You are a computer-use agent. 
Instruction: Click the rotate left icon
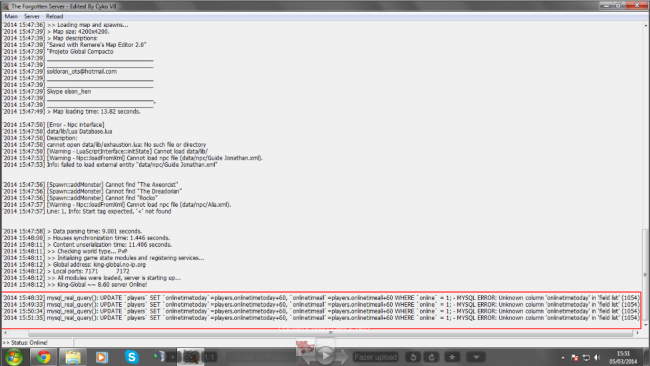pyautogui.click(x=413, y=357)
